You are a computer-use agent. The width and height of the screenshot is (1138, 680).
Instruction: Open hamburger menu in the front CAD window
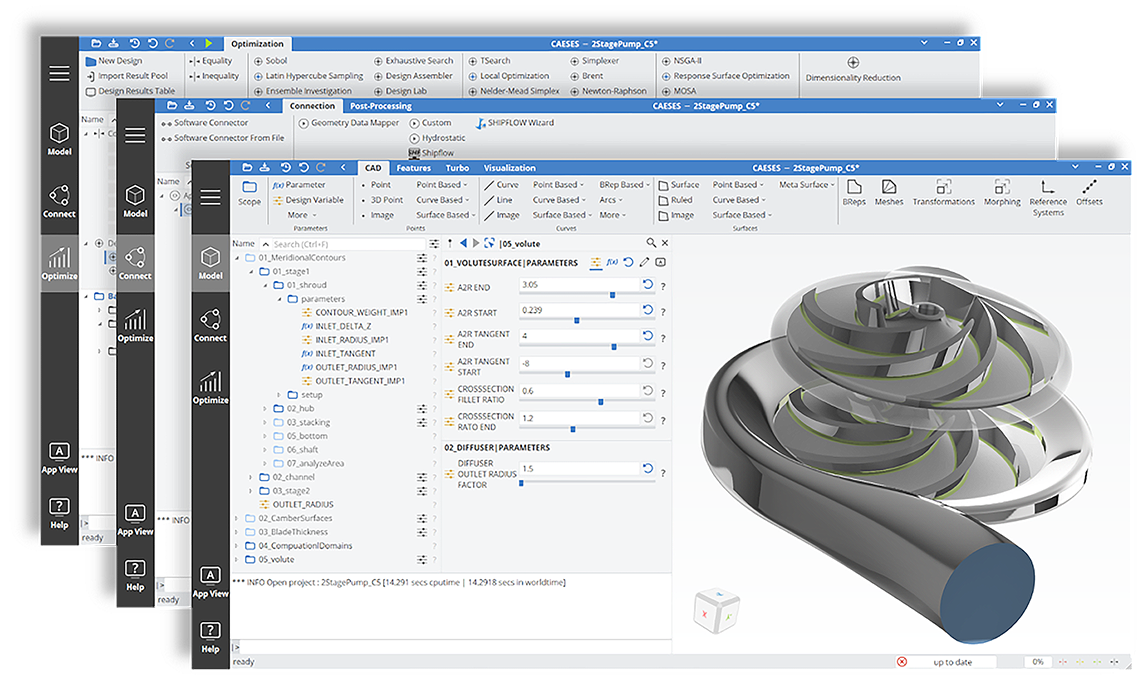(210, 197)
